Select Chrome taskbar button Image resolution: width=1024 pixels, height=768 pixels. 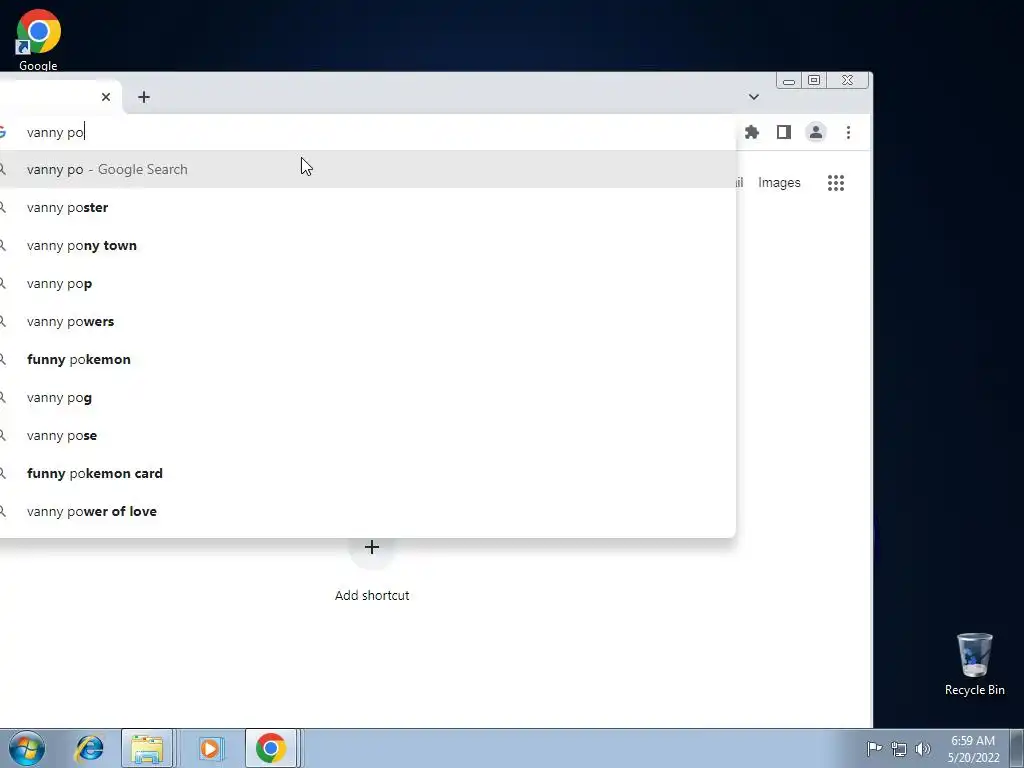click(270, 748)
